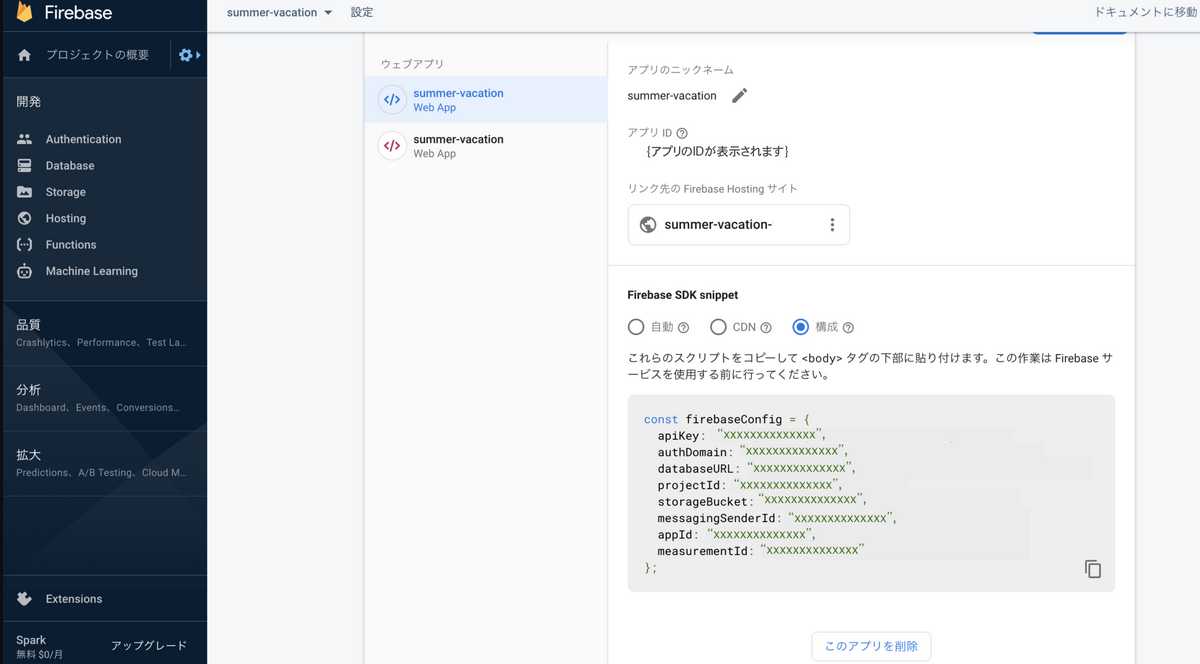Click the Firebase logo icon
This screenshot has height=664, width=1200.
point(25,12)
